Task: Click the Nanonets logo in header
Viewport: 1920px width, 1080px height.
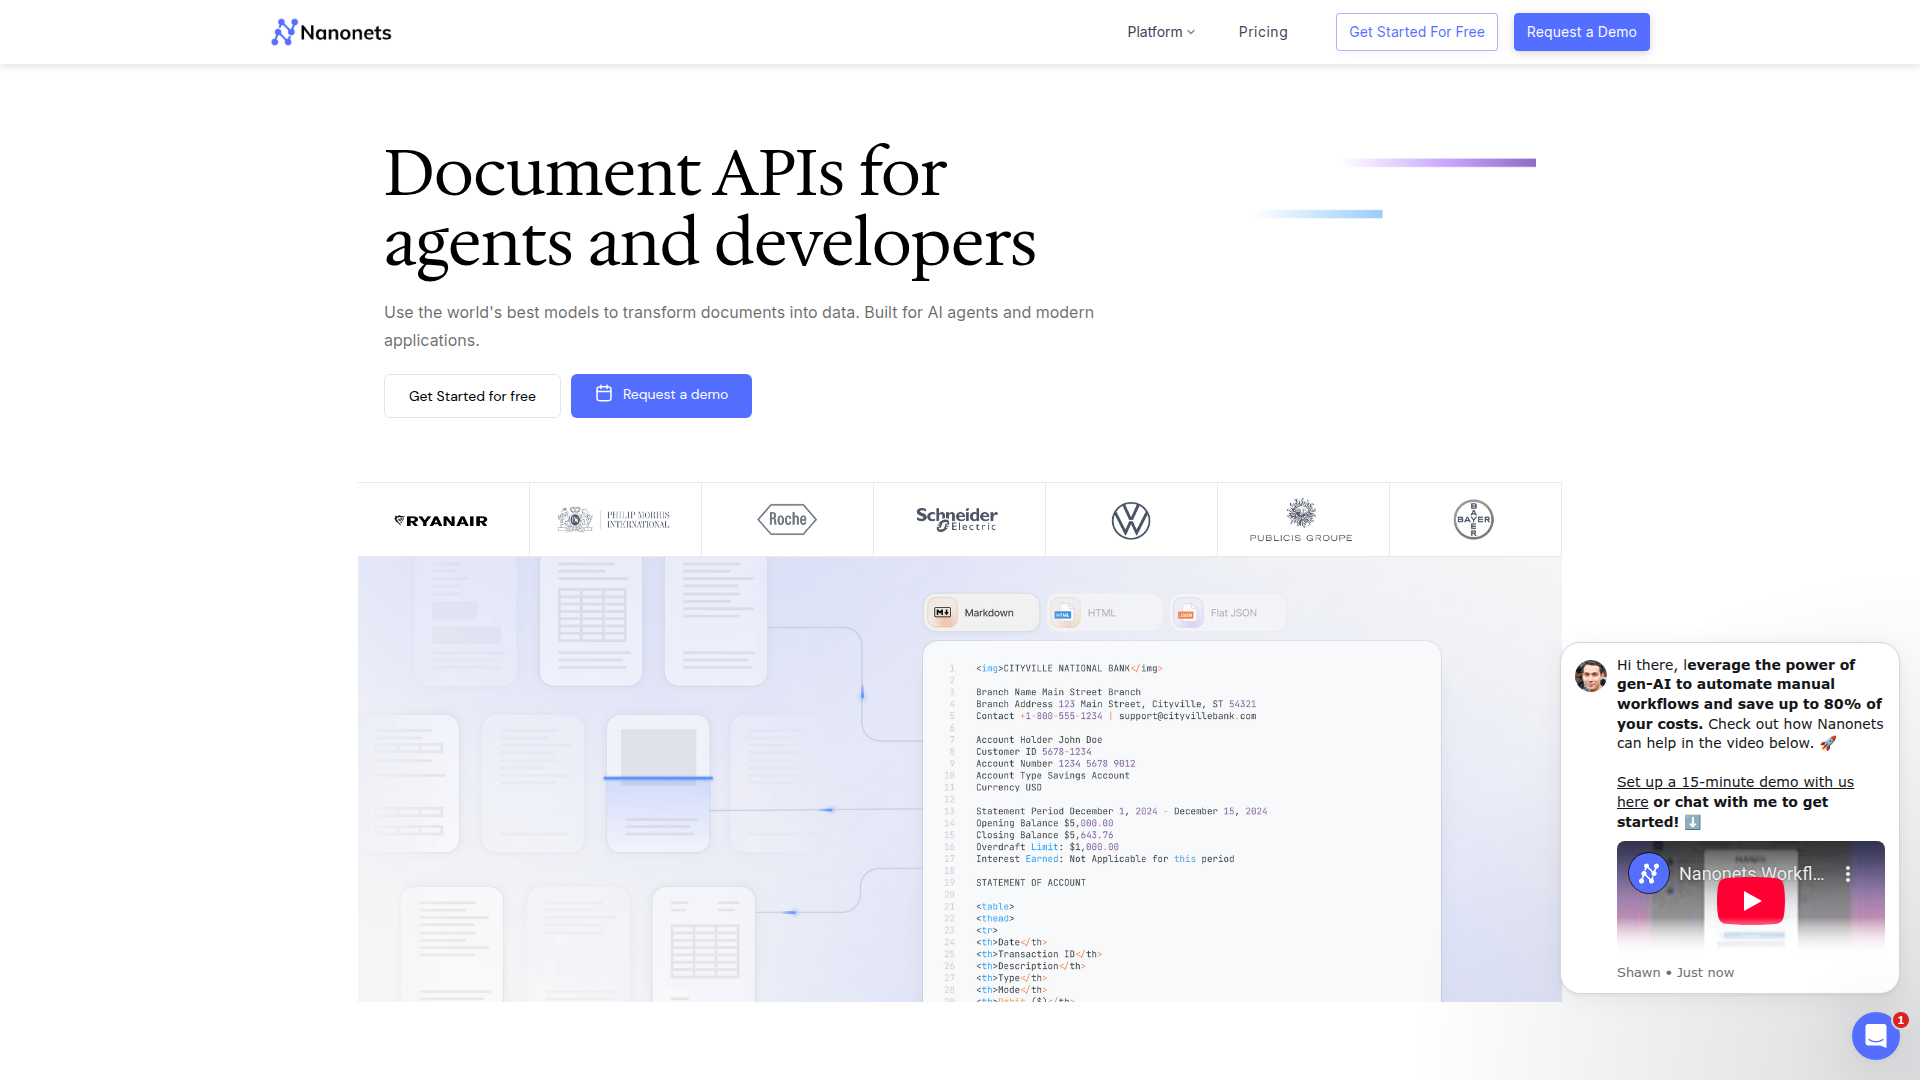Action: (331, 32)
